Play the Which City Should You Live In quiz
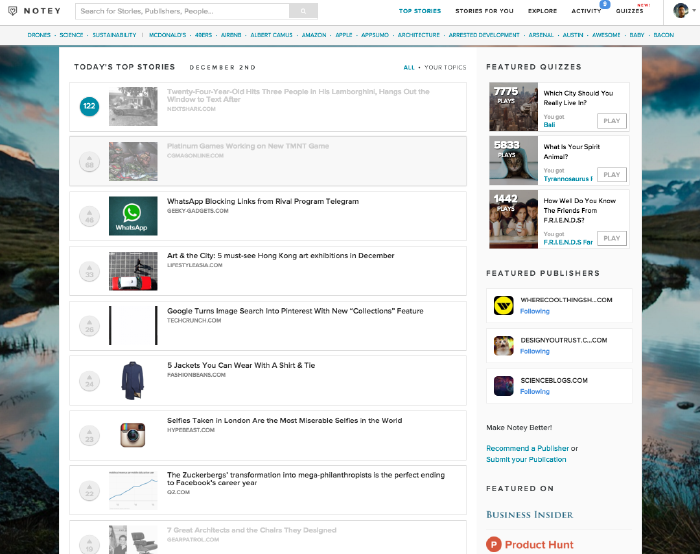700x554 pixels. click(x=612, y=121)
